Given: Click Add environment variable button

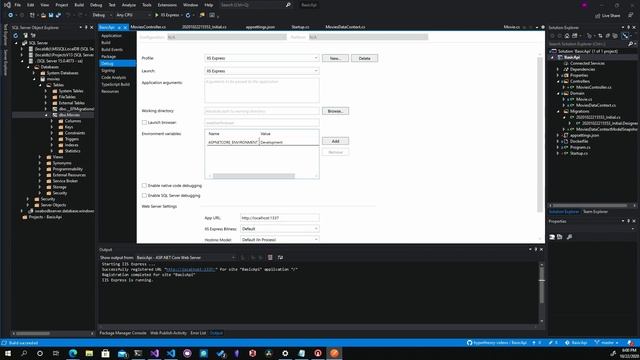Looking at the screenshot, I should pyautogui.click(x=335, y=141).
